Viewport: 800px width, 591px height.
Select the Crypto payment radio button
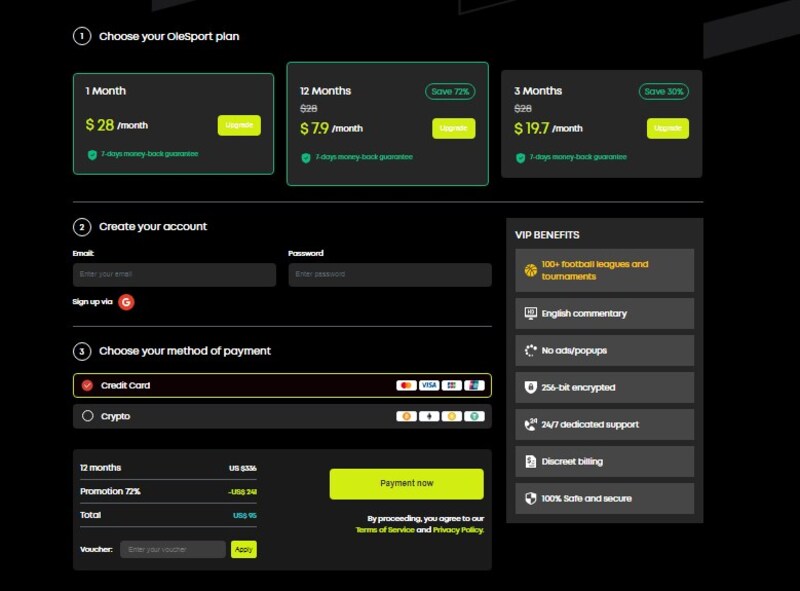[88, 416]
